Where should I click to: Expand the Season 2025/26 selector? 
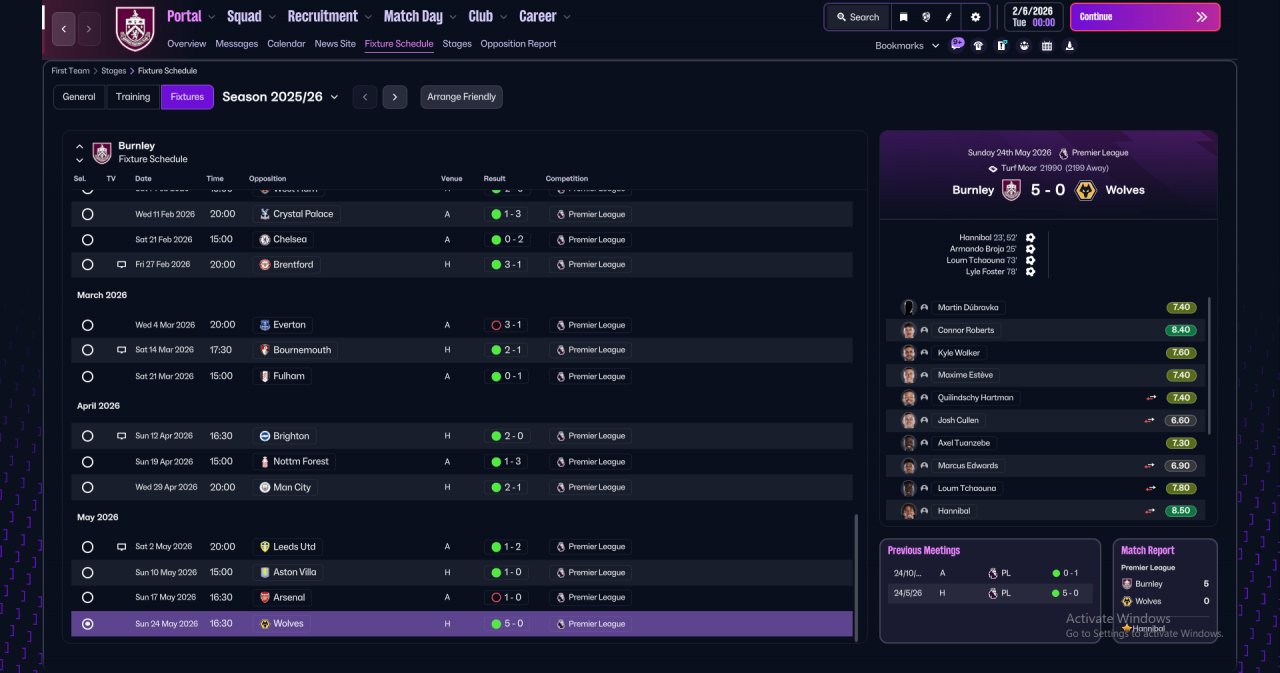coord(280,97)
